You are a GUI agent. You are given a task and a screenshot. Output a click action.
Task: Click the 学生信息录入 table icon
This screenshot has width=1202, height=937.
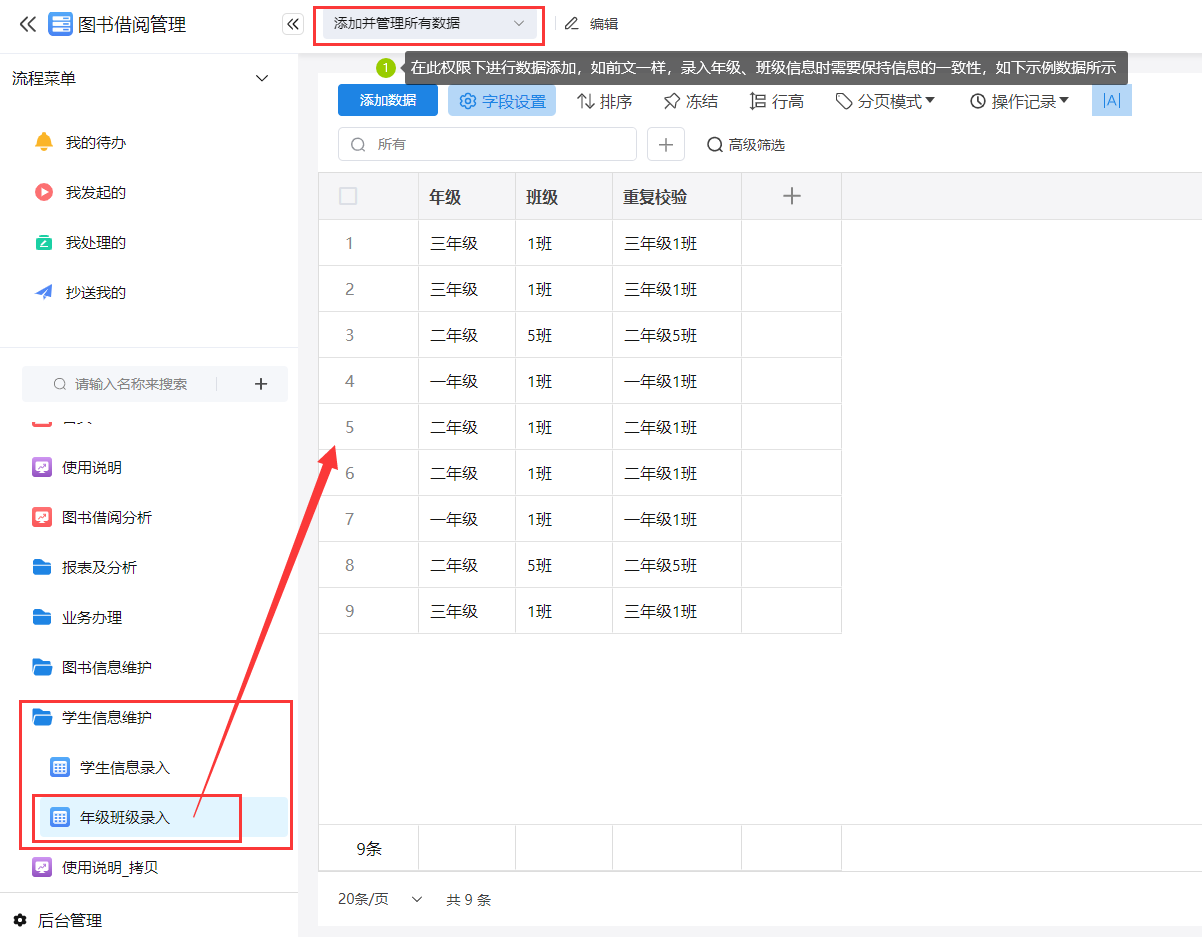[60, 767]
